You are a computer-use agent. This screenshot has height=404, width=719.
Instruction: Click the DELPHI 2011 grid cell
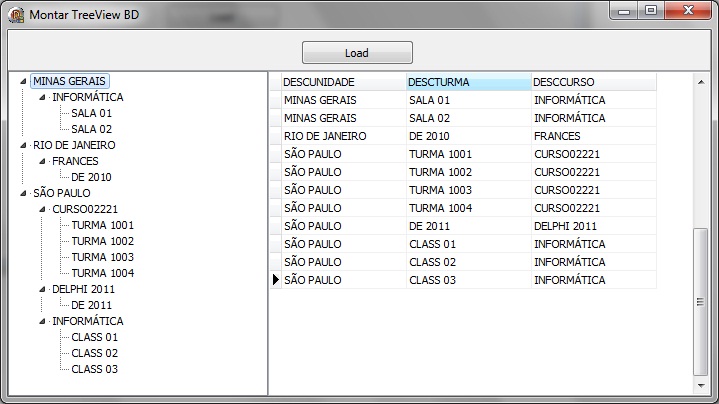click(592, 226)
